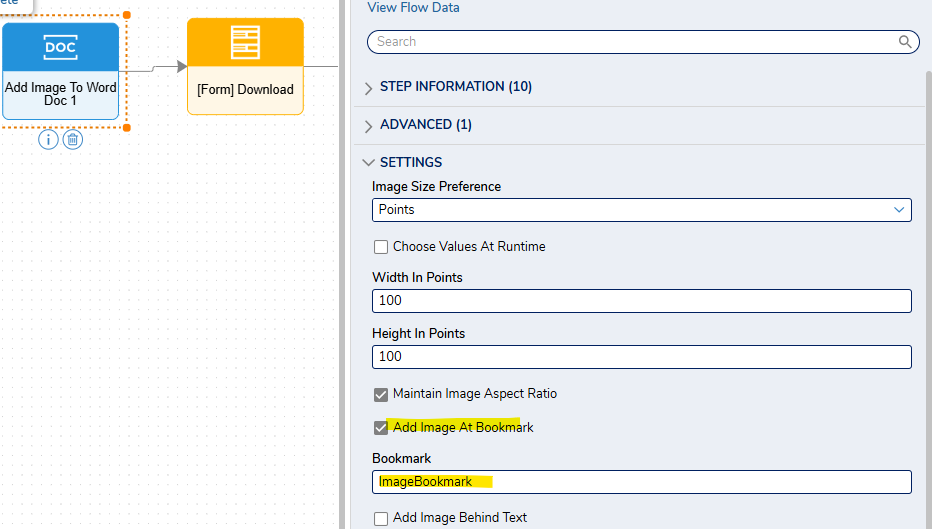Enable Choose Values At Runtime checkbox
932x529 pixels.
click(381, 247)
